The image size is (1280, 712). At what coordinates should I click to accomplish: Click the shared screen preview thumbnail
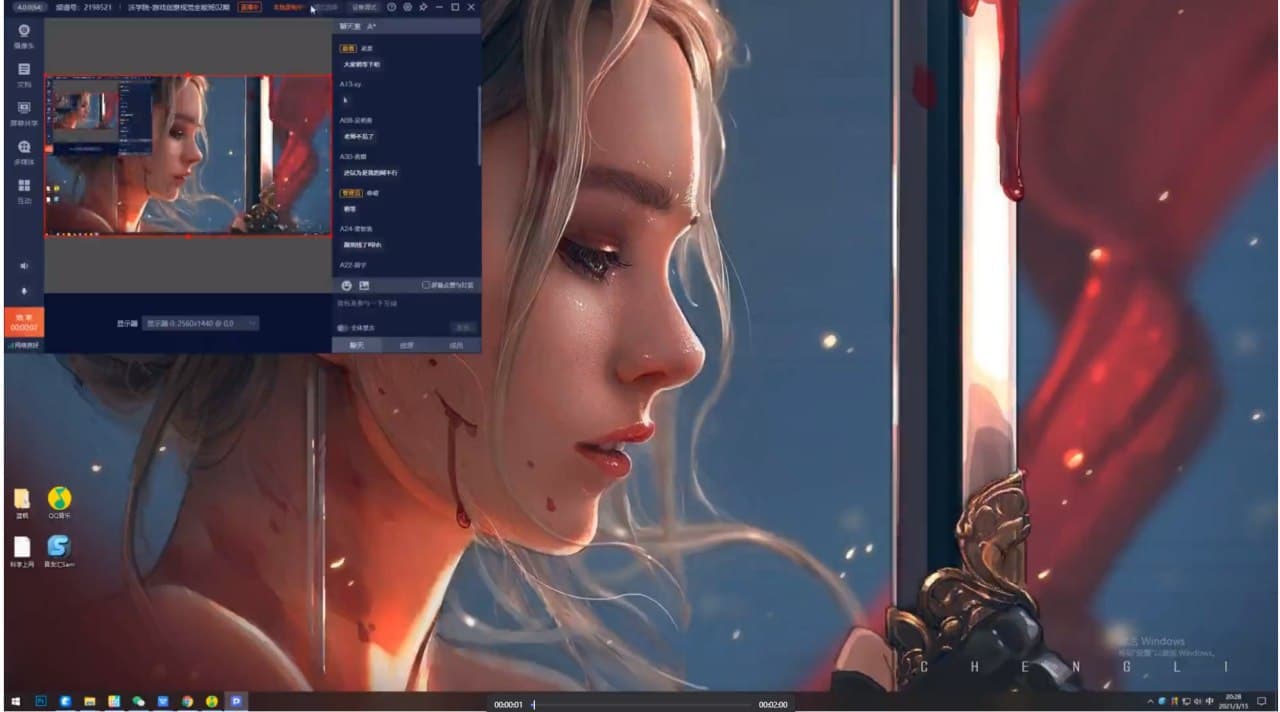(188, 155)
